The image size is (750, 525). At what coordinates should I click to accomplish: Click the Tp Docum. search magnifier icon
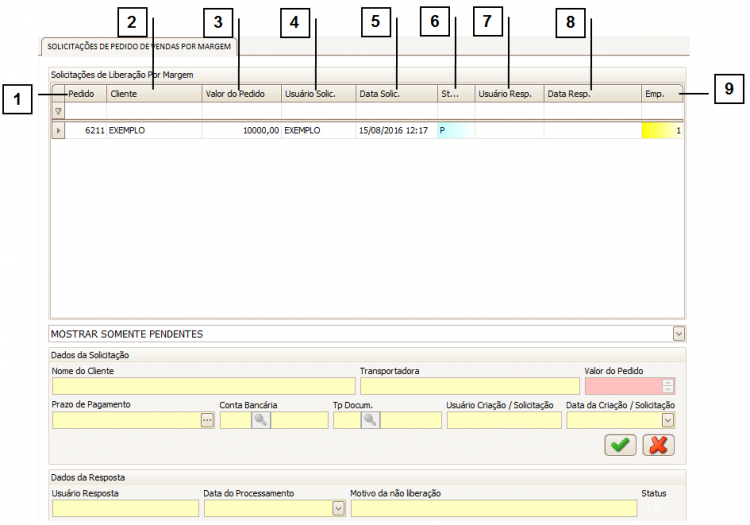pyautogui.click(x=370, y=421)
